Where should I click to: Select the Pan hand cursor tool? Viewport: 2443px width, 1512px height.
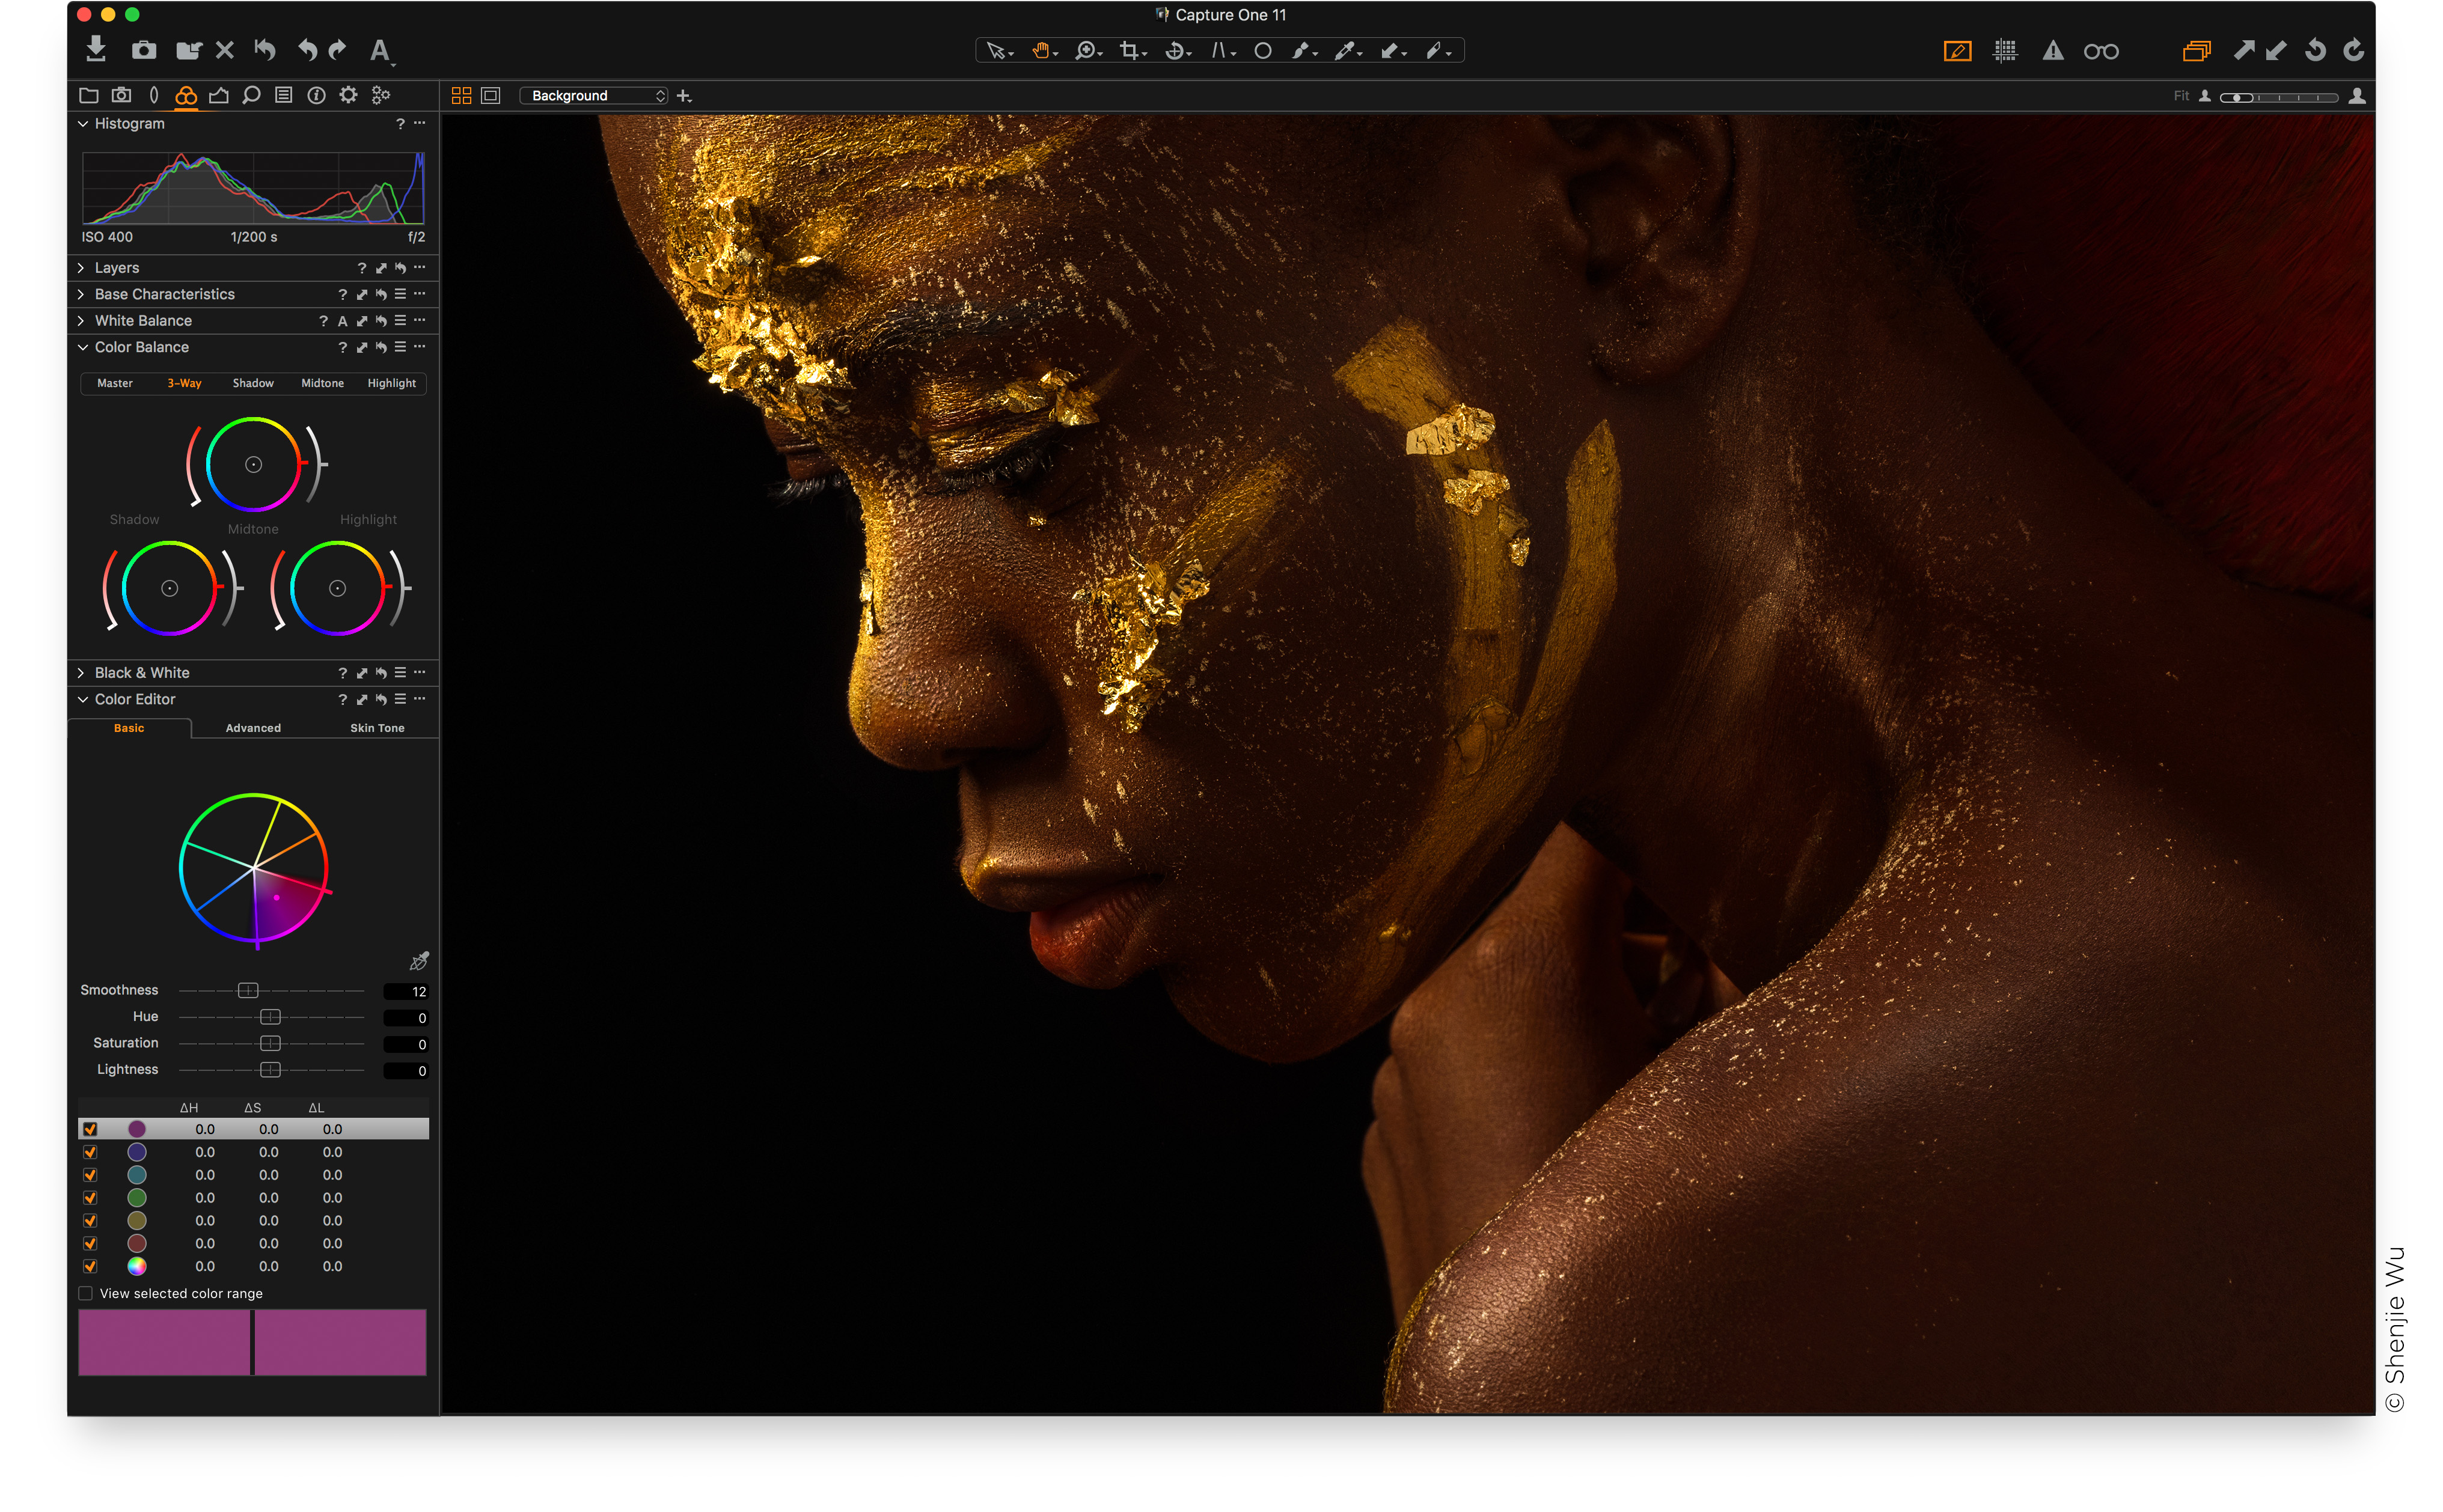tap(1041, 50)
